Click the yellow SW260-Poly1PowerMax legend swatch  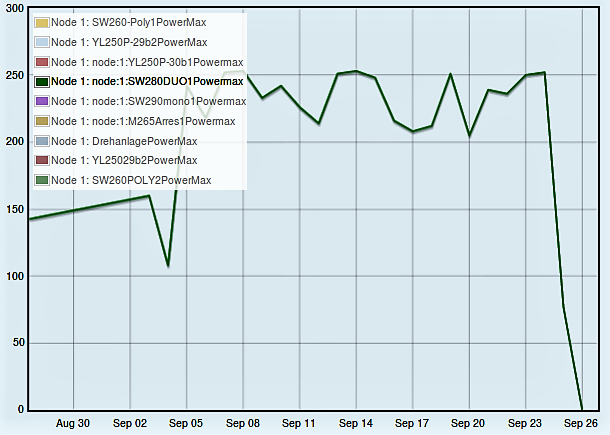coord(41,23)
